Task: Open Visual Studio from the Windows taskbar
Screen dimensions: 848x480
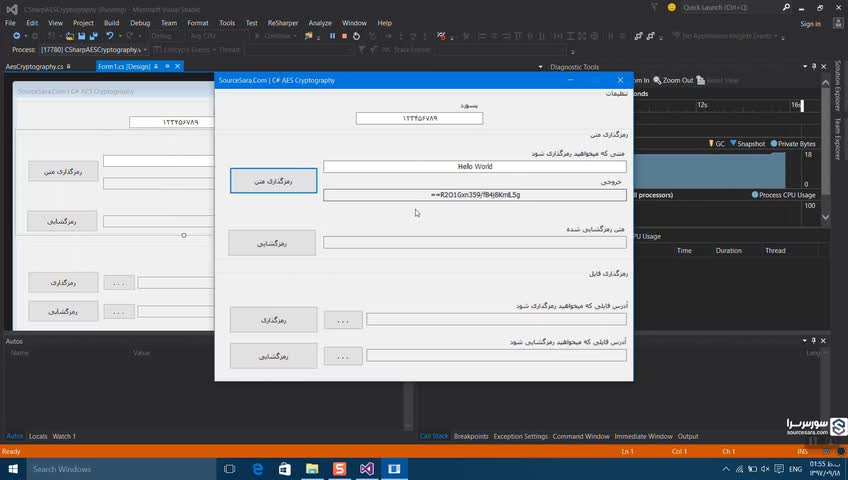Action: [x=367, y=469]
